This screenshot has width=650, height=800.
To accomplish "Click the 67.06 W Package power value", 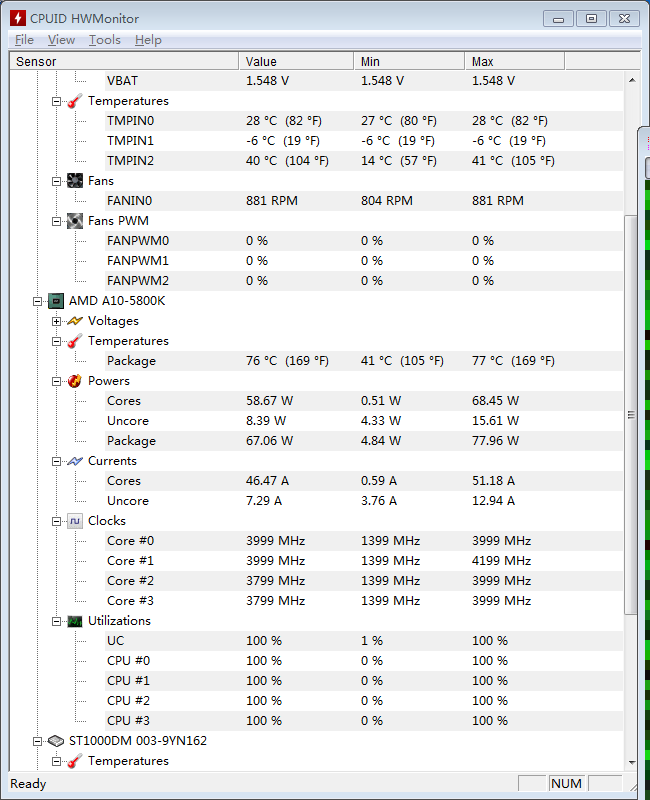I will tap(269, 441).
